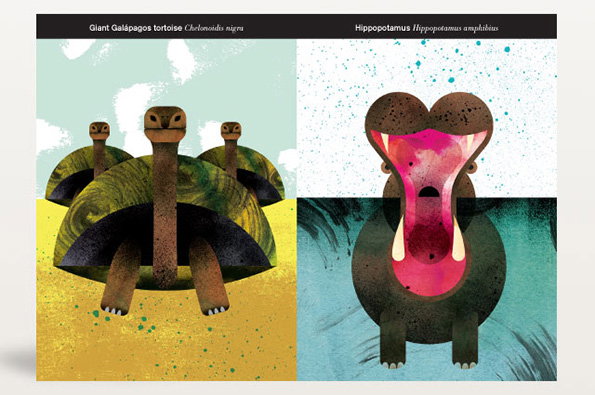
Task: Click the "Giant Galápagos tortoise" heading text
Action: pyautogui.click(x=136, y=28)
